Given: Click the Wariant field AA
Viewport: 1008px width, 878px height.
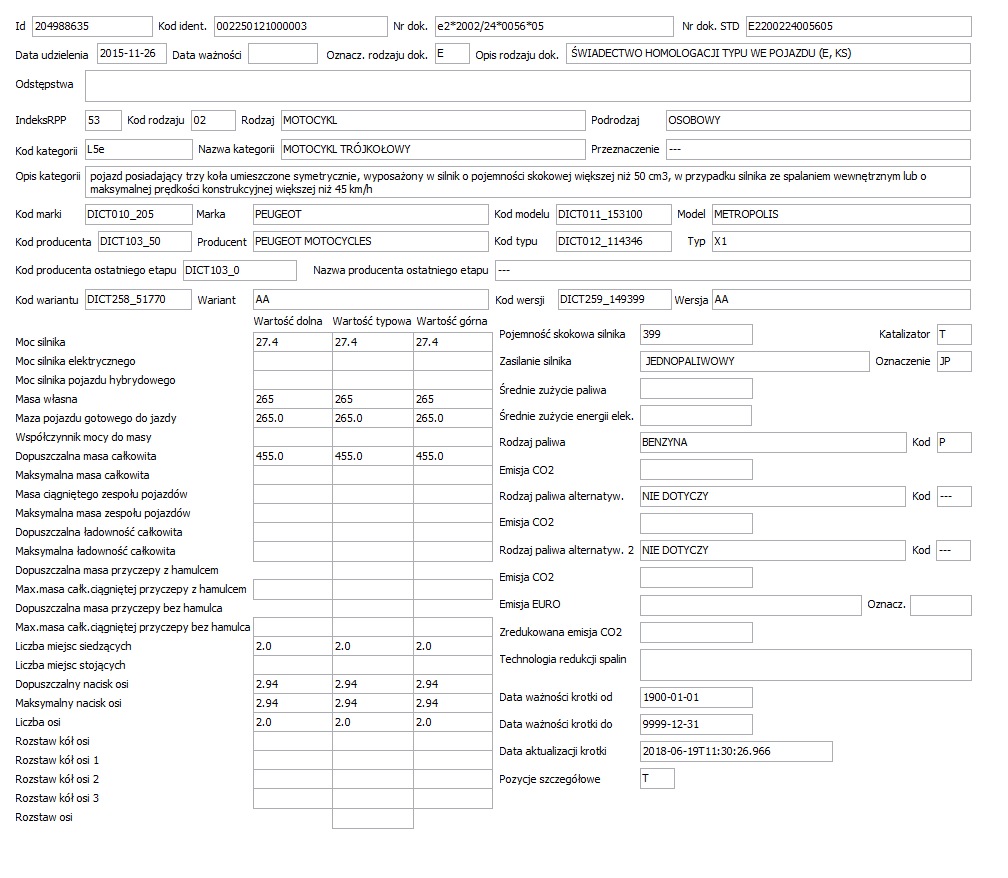Looking at the screenshot, I should pyautogui.click(x=371, y=300).
